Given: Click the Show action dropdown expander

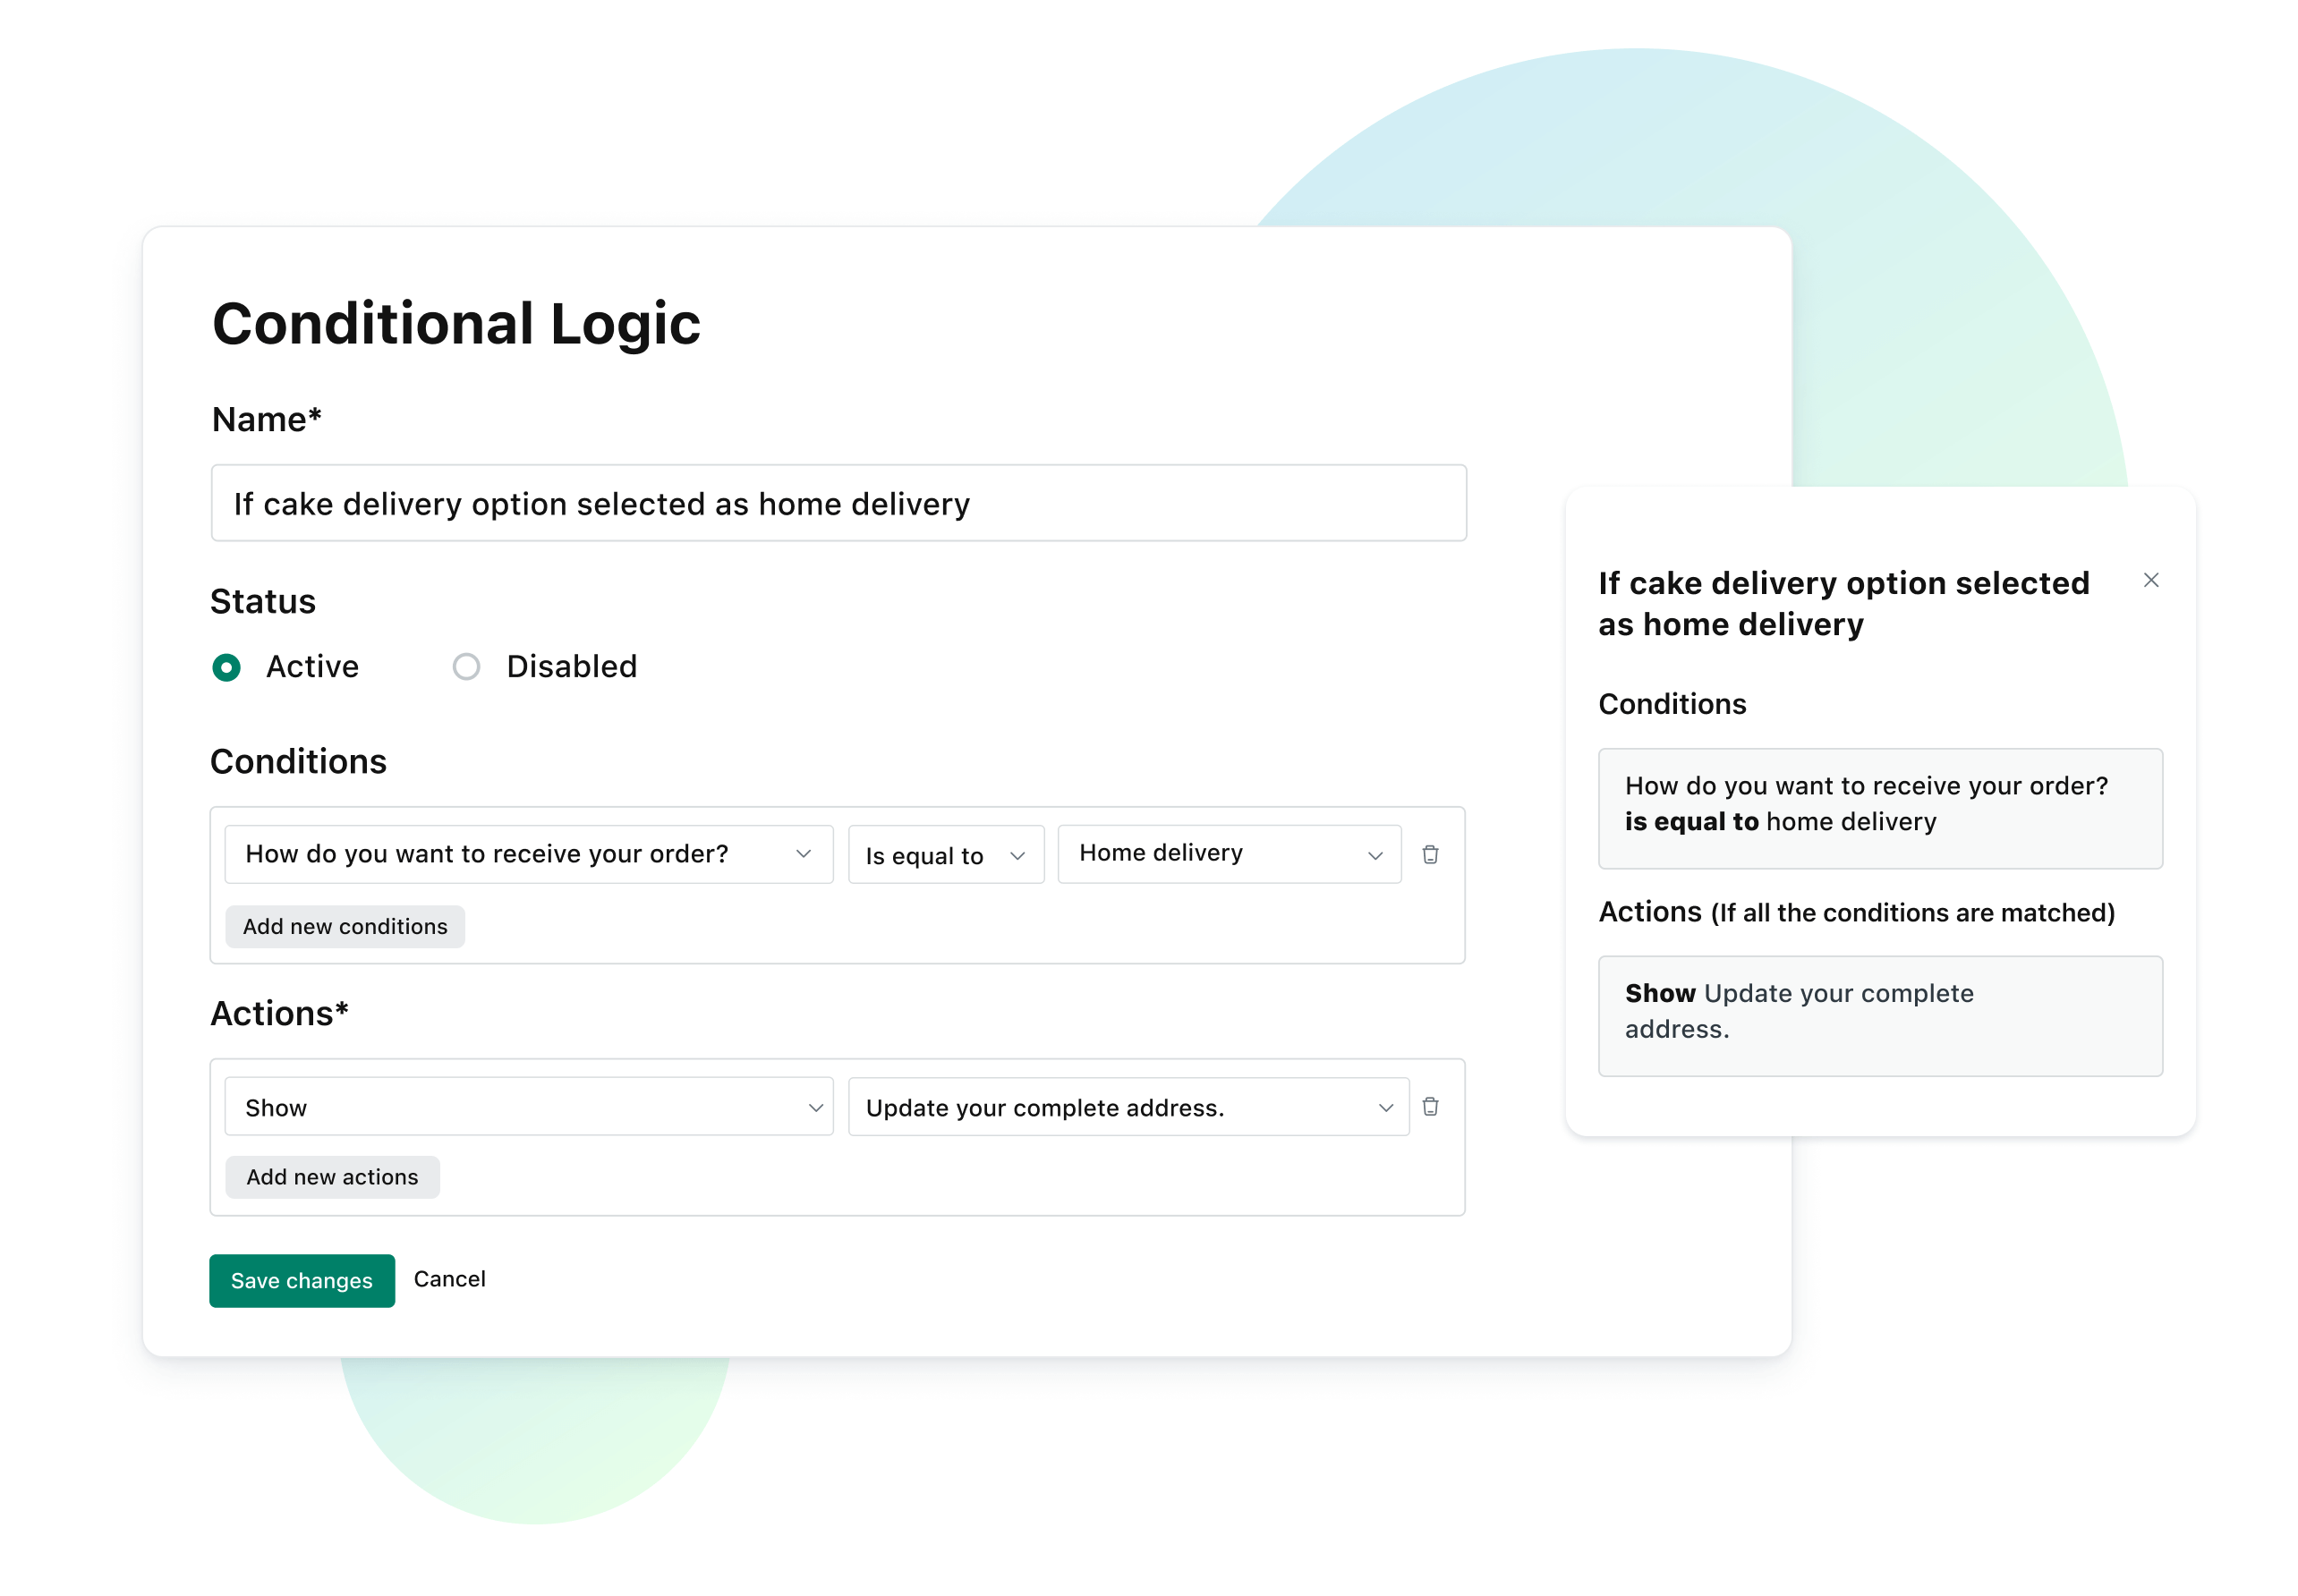Looking at the screenshot, I should pos(815,1106).
